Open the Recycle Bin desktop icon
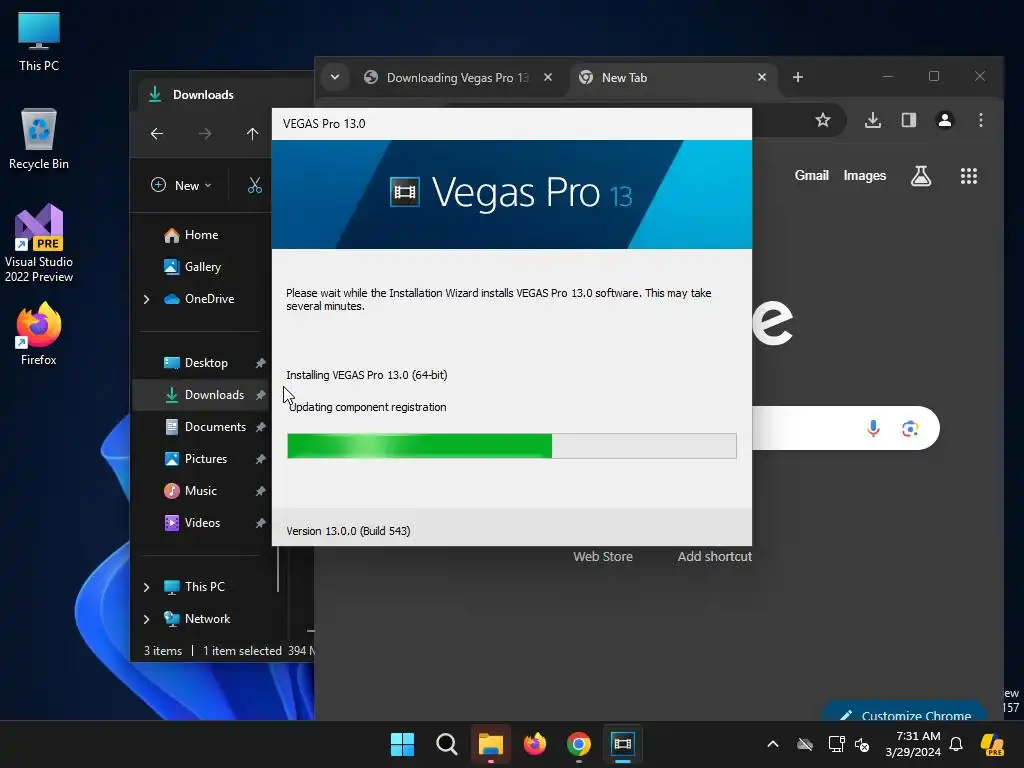The height and width of the screenshot is (768, 1024). (39, 139)
